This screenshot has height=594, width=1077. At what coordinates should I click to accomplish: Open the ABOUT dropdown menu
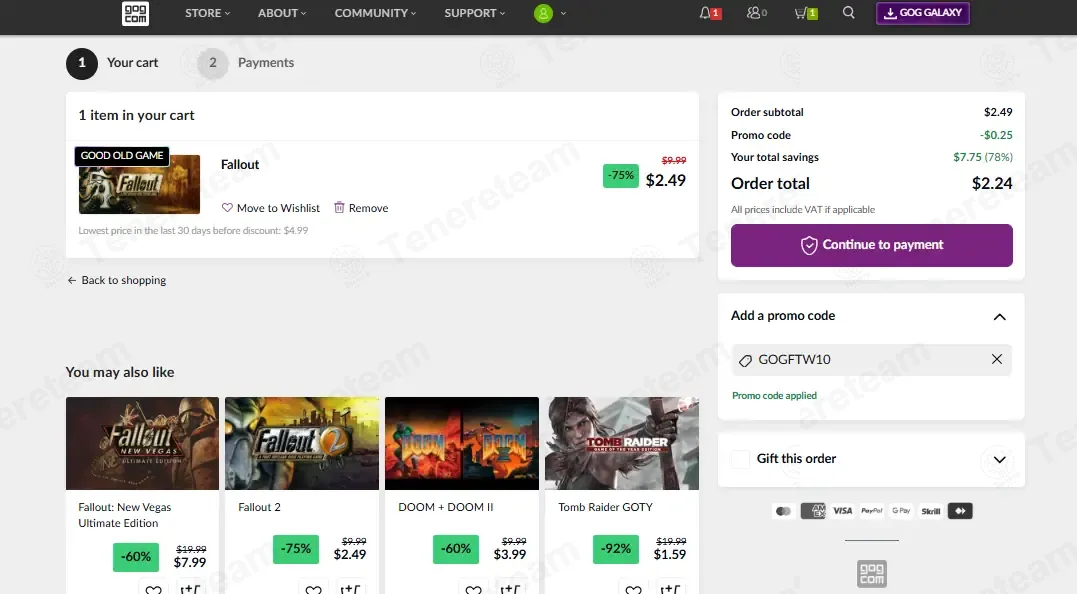(x=282, y=13)
